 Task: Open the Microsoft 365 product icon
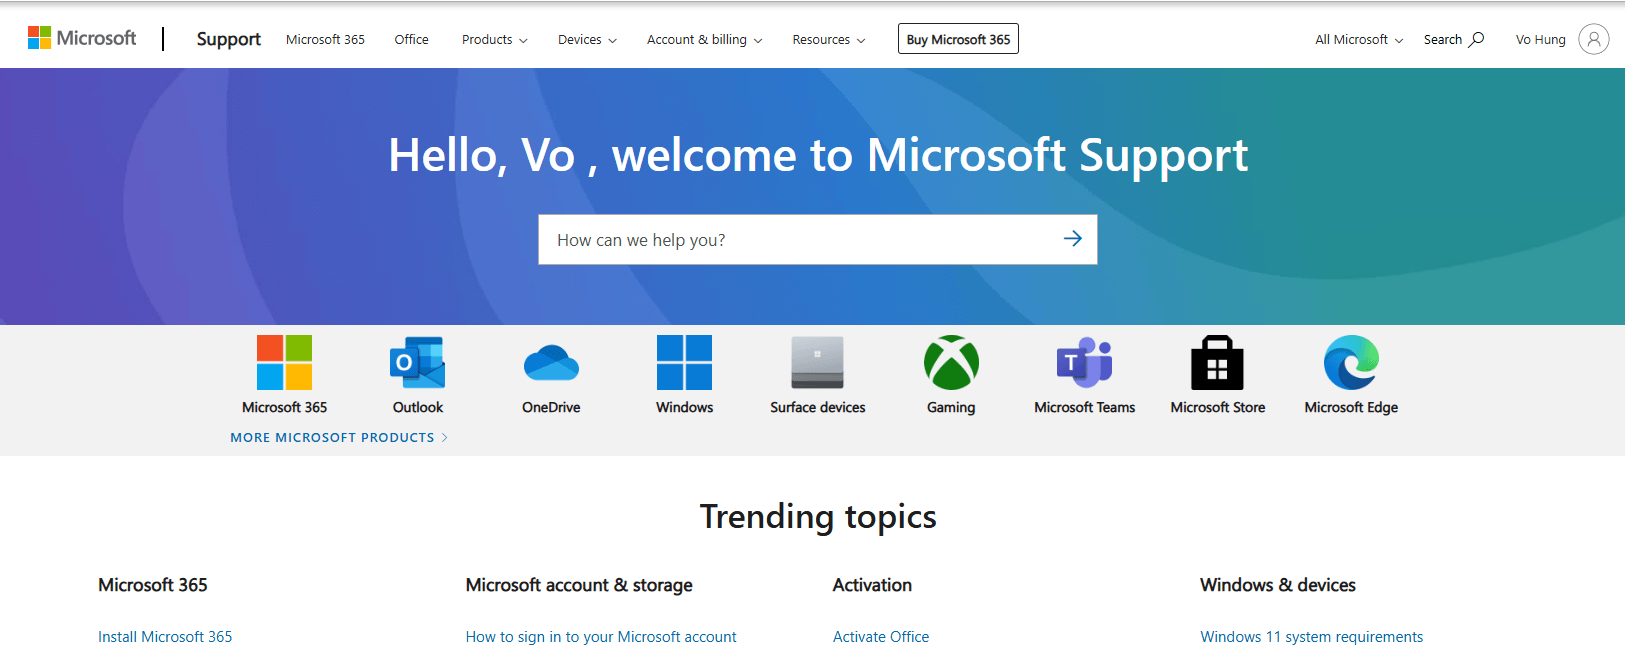coord(284,362)
